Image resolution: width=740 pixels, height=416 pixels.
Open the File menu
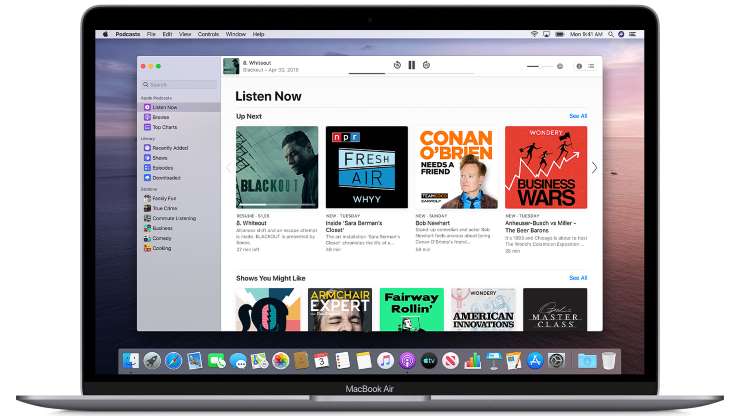[151, 34]
